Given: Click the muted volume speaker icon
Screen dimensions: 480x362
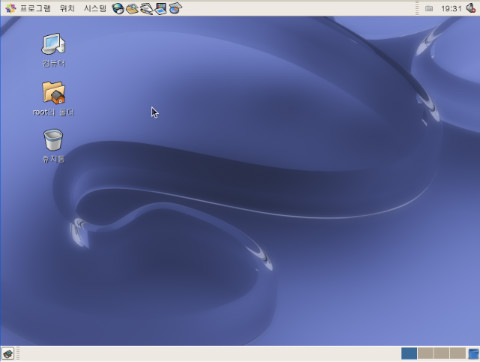Looking at the screenshot, I should [471, 8].
